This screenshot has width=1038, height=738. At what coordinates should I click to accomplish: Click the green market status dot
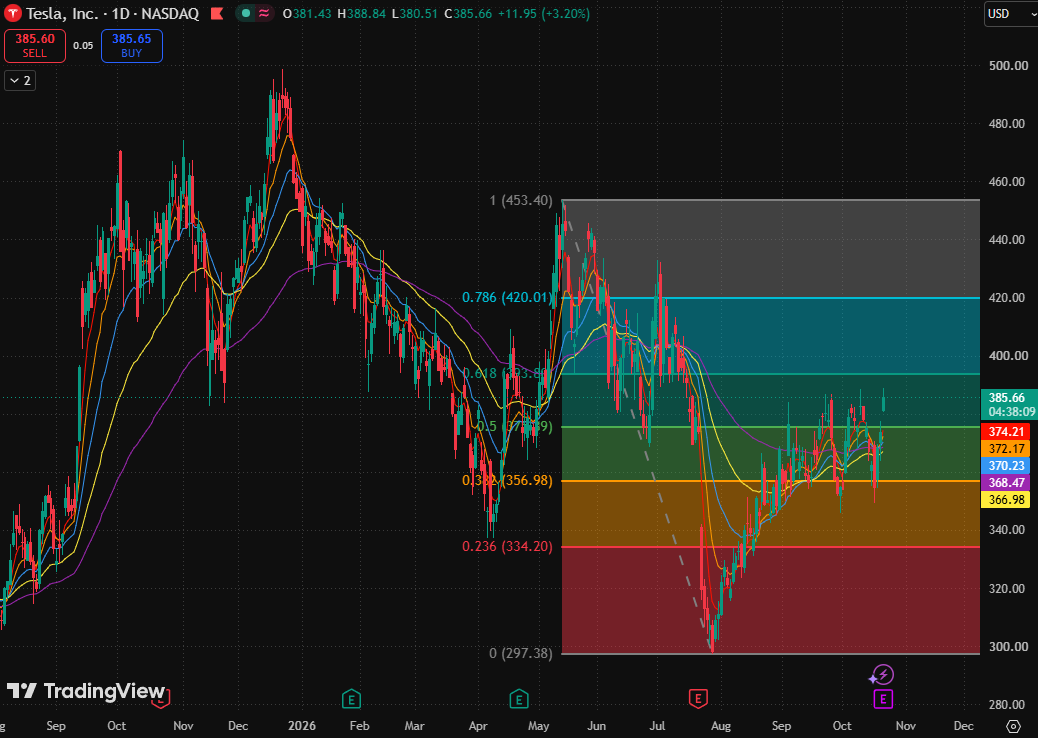click(246, 13)
